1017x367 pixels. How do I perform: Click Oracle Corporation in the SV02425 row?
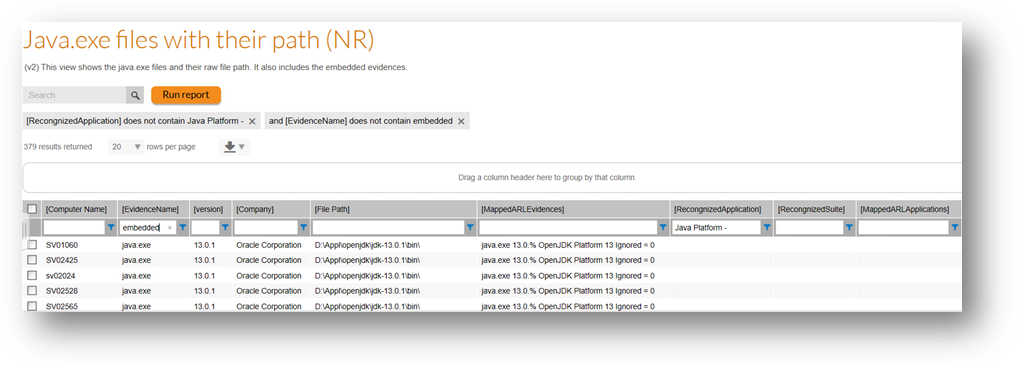(269, 260)
